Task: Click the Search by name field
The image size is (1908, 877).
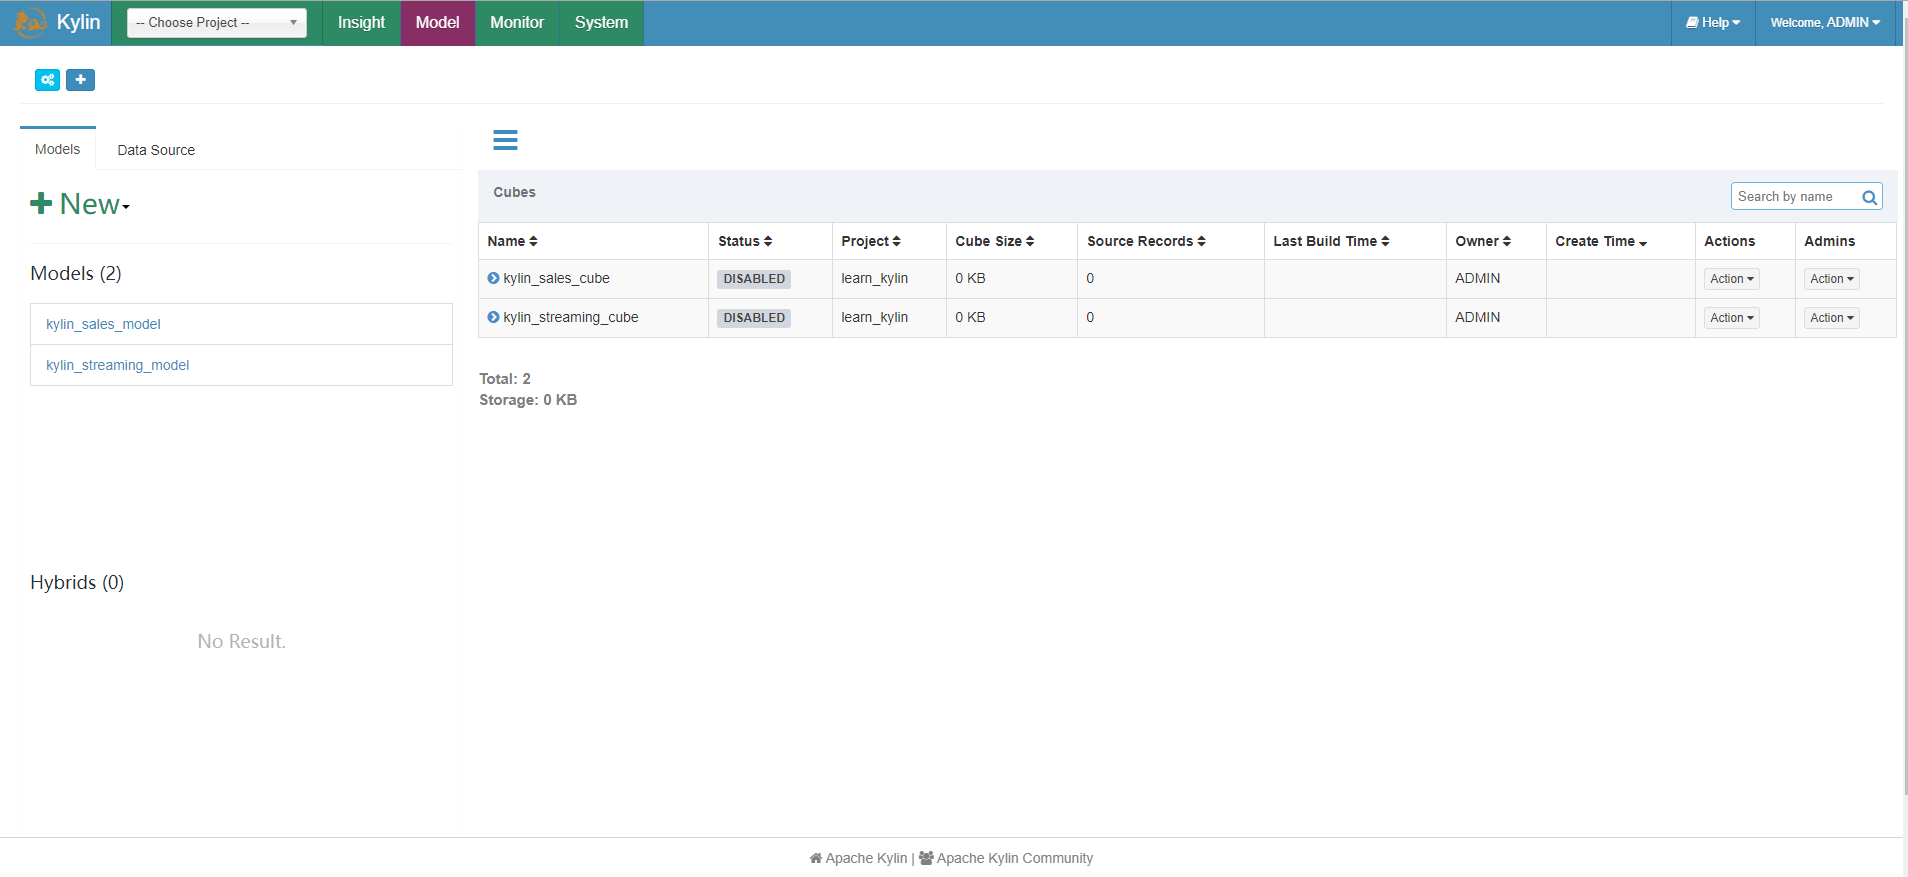Action: [x=1794, y=197]
